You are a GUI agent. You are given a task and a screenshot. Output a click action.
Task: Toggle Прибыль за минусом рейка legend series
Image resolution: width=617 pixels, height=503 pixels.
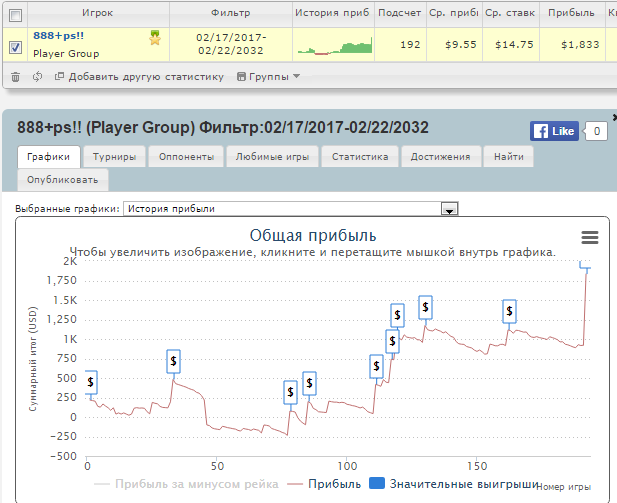click(186, 484)
